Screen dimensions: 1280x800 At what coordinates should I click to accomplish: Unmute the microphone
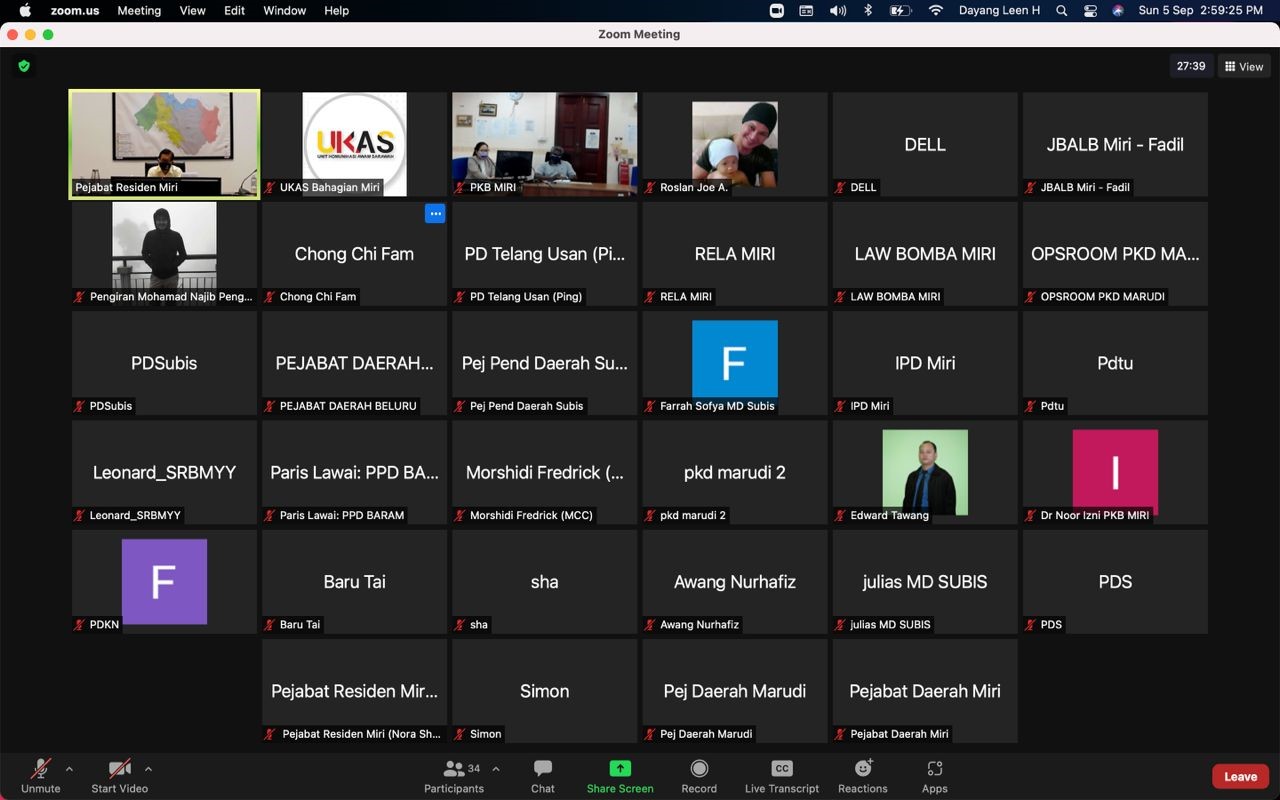pyautogui.click(x=41, y=769)
